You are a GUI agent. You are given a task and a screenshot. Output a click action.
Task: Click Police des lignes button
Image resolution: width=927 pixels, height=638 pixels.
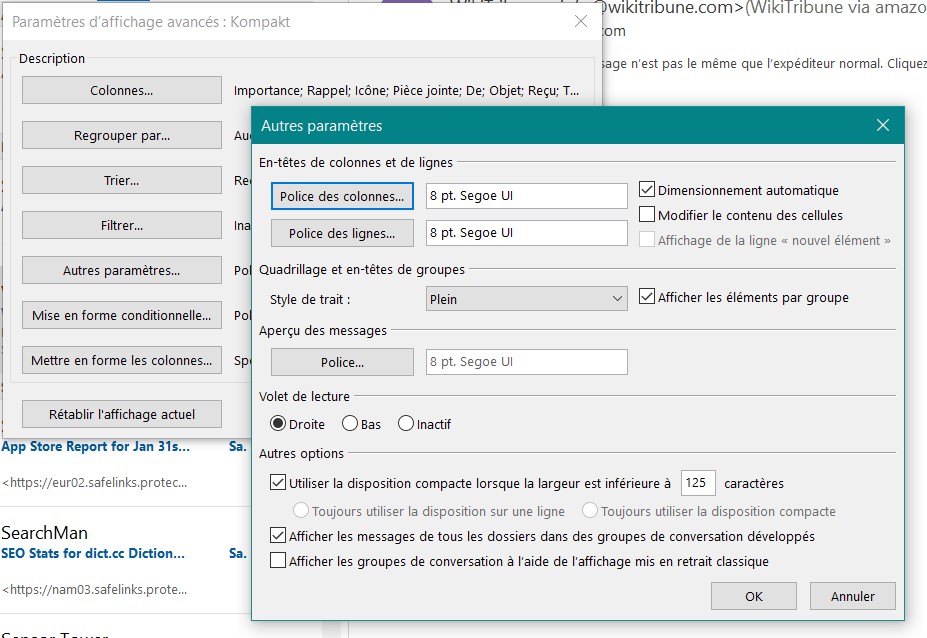click(342, 234)
